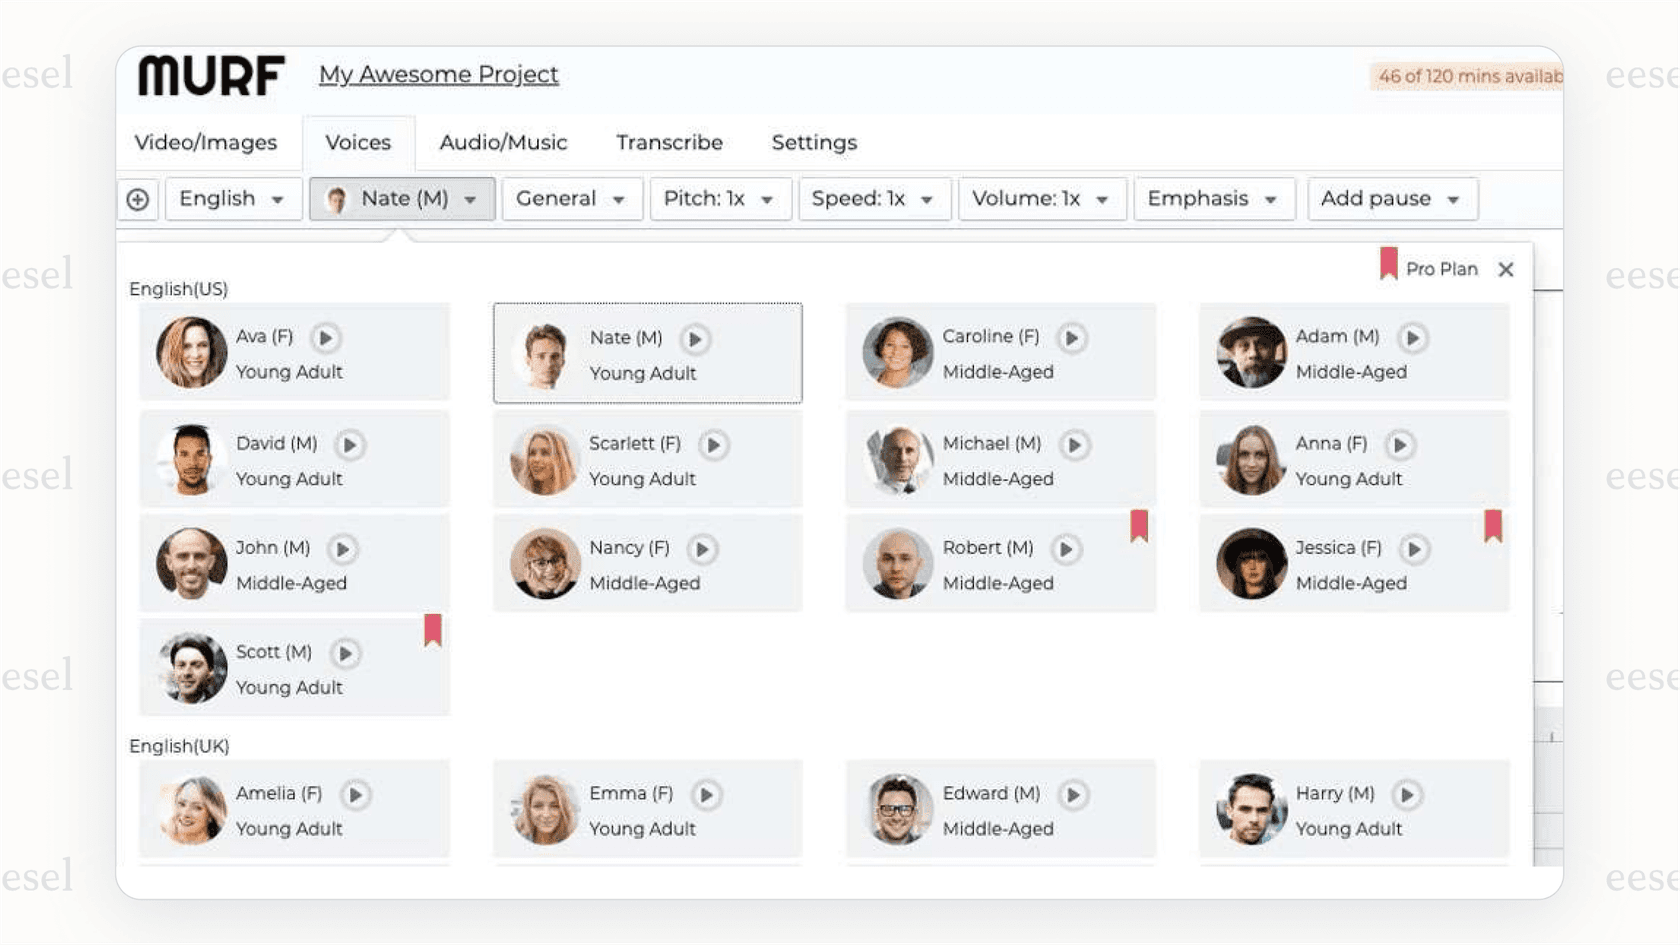Play preview of Amelia (F) voice

(x=355, y=795)
